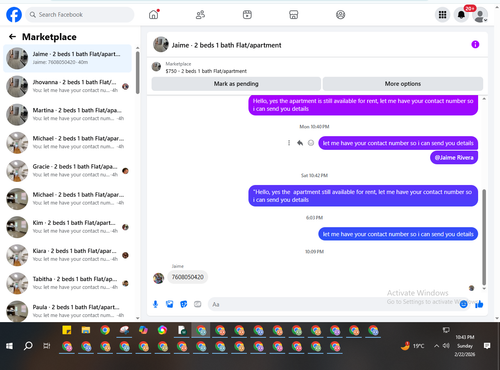Go back using the Marketplace back arrow

(12, 37)
